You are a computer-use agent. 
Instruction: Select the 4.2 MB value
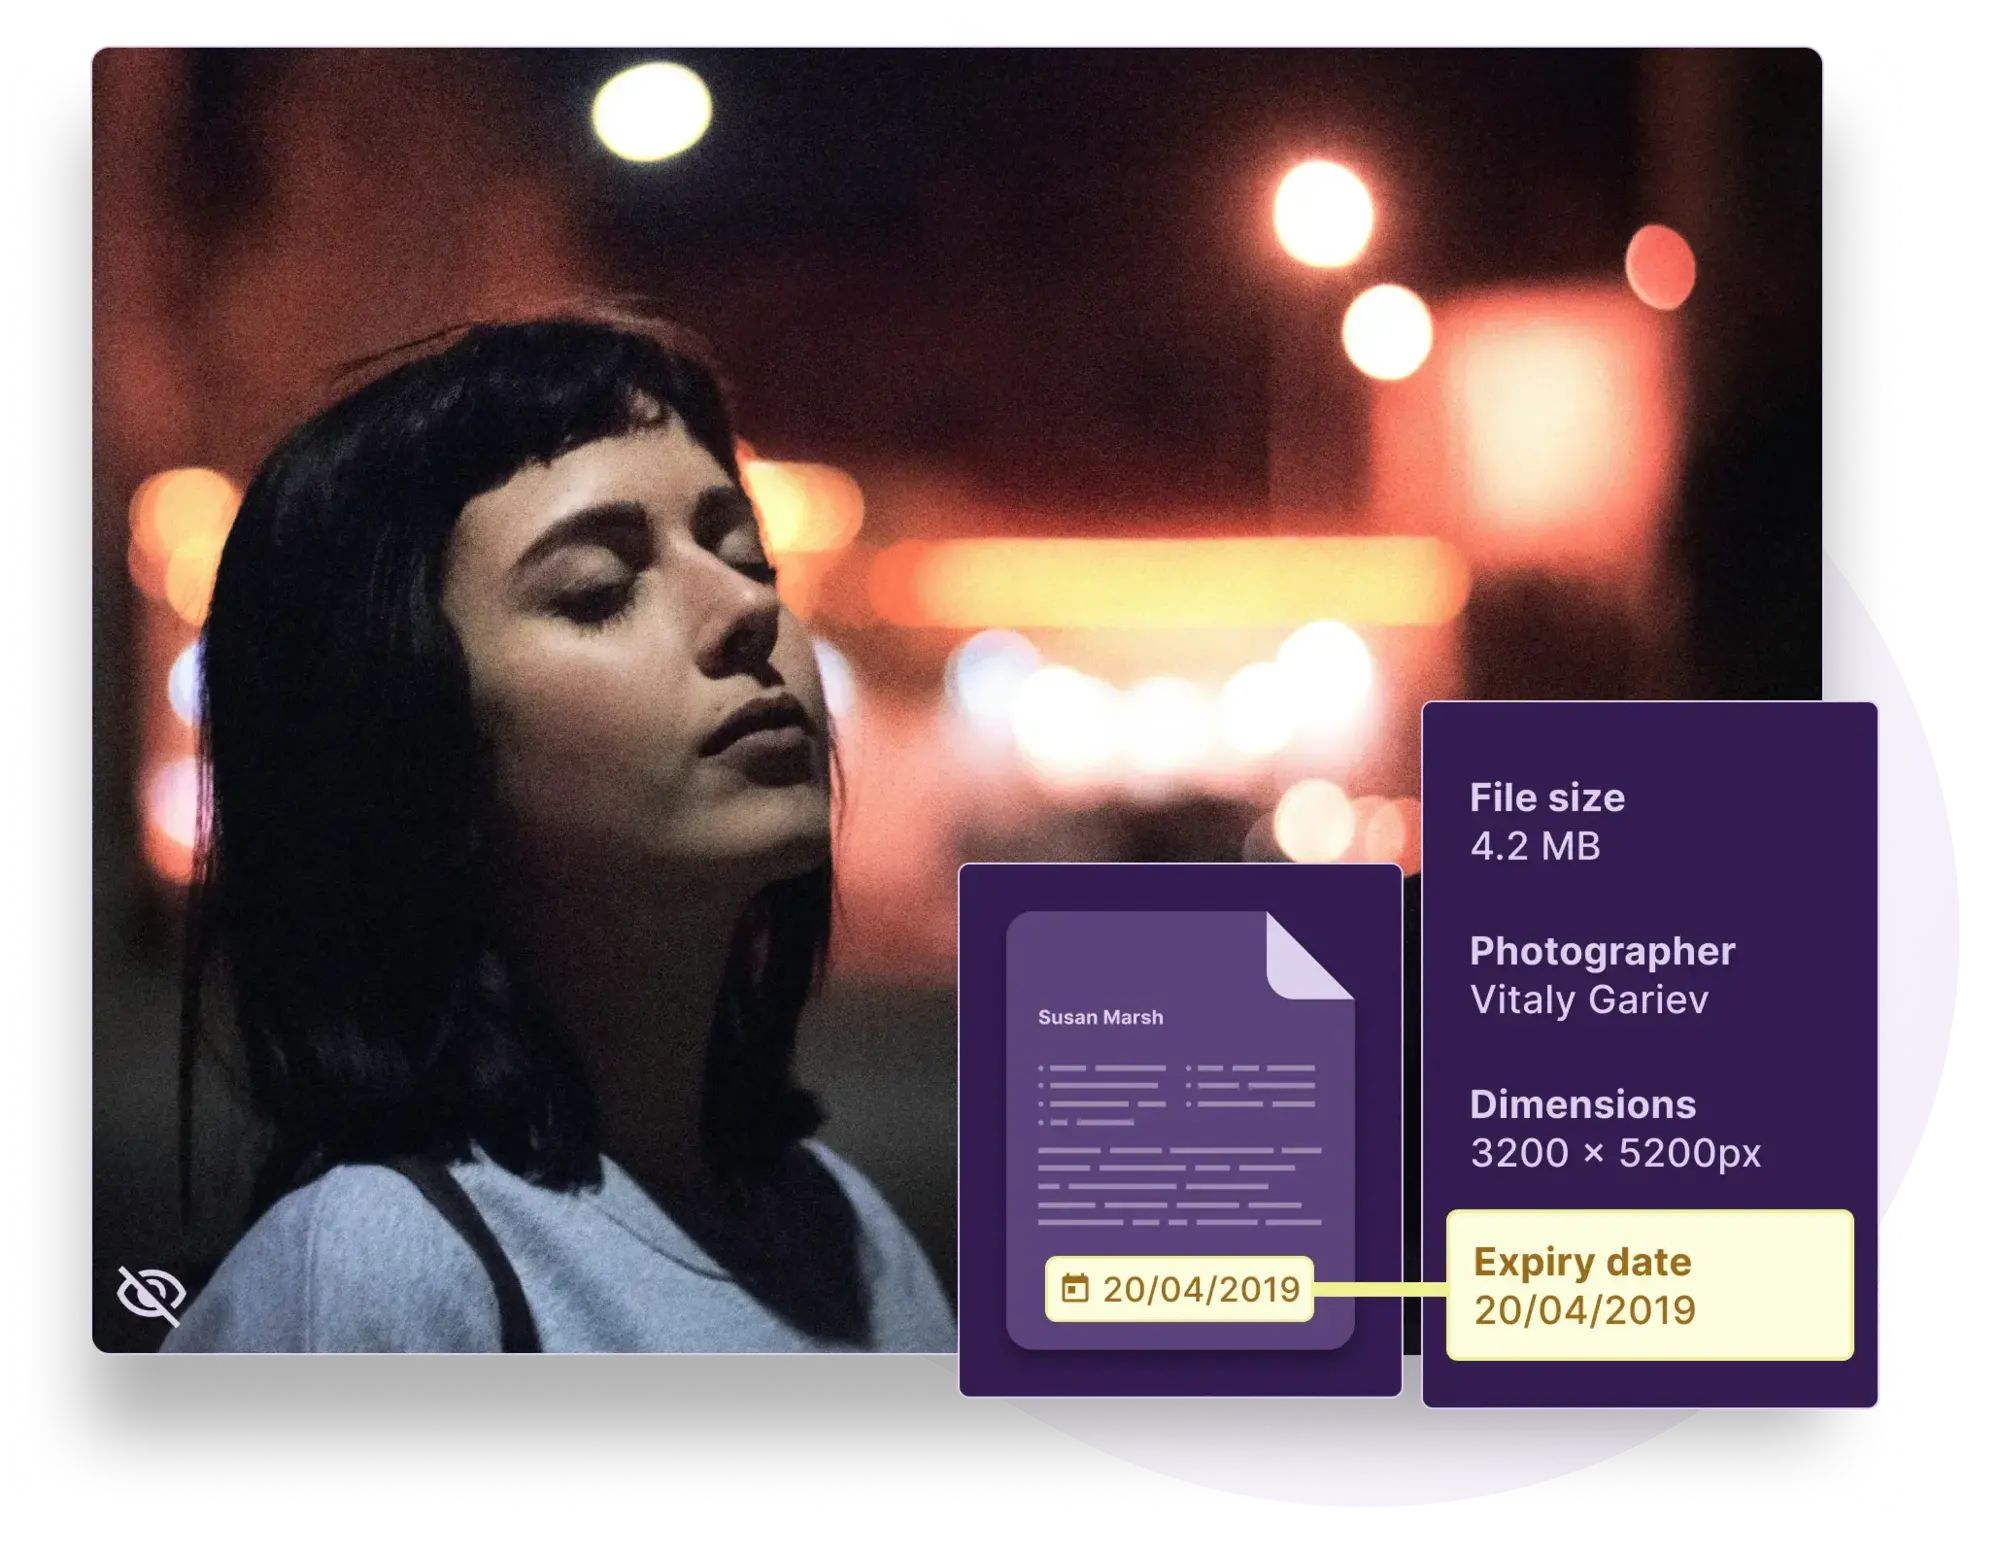click(x=1535, y=846)
